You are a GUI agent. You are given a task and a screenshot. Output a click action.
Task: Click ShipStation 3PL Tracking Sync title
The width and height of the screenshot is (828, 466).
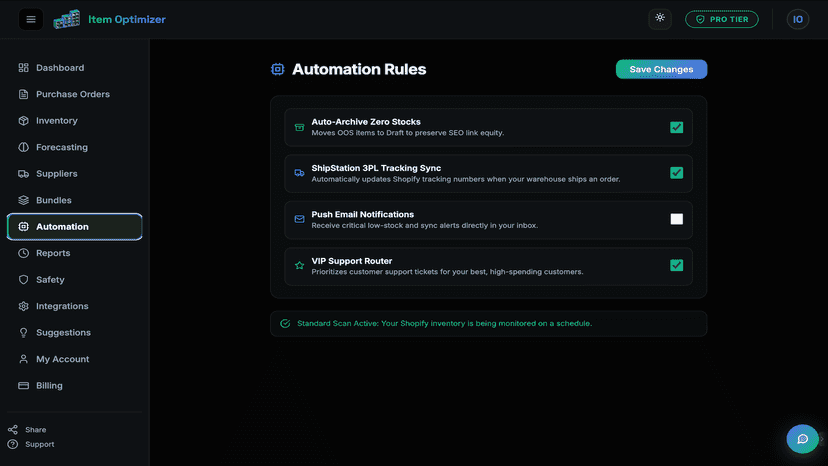(x=376, y=168)
